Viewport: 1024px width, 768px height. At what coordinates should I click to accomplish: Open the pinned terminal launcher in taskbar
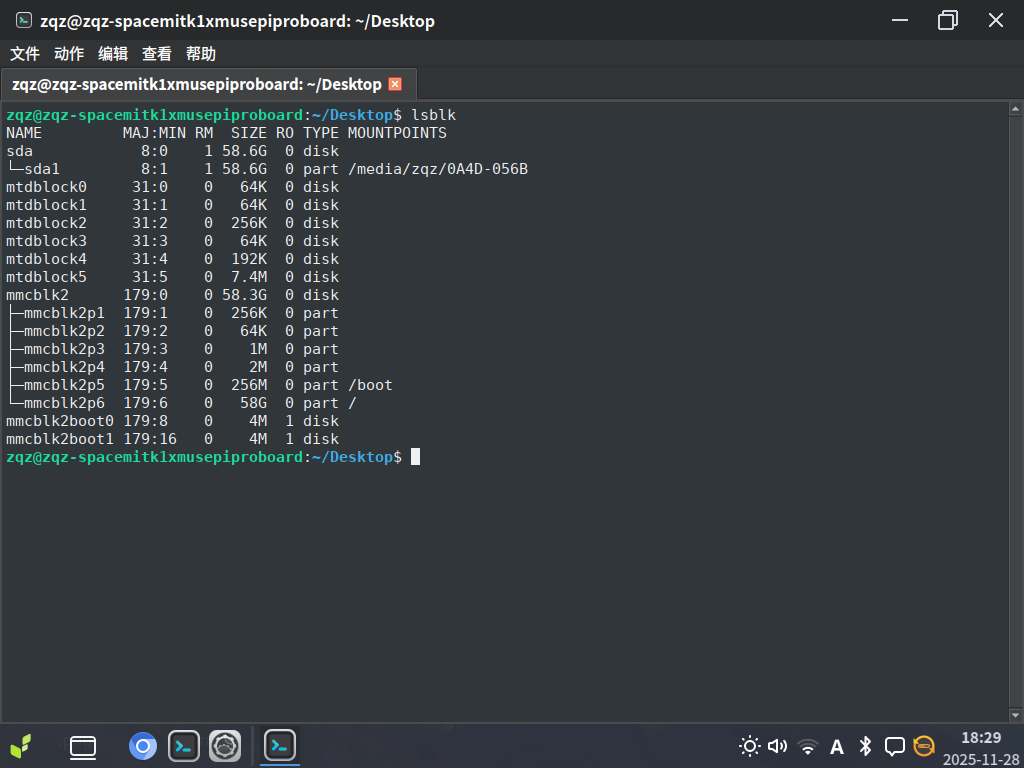click(184, 746)
